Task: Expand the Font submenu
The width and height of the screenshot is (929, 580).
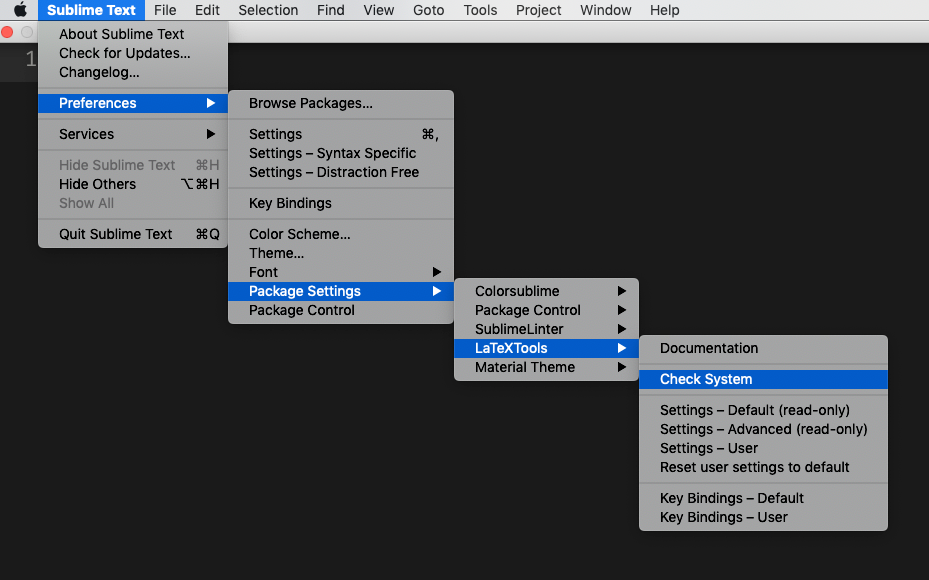Action: click(262, 271)
